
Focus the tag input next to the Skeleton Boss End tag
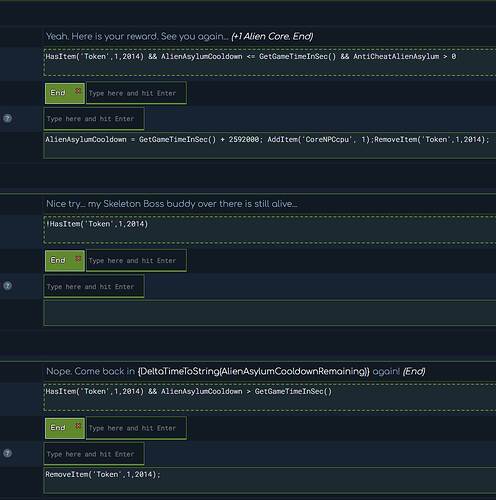(136, 261)
